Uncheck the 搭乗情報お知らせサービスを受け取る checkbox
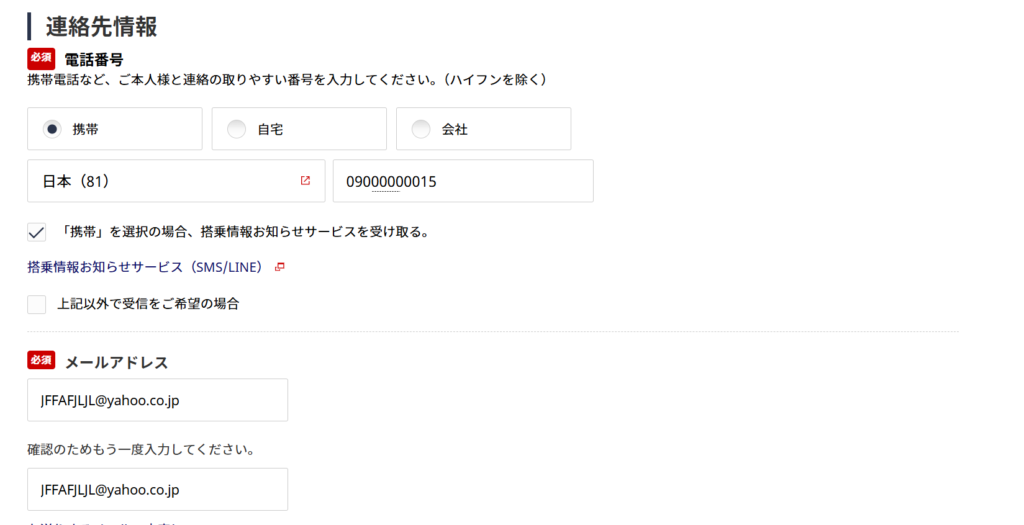This screenshot has height=525, width=1024. (x=37, y=232)
